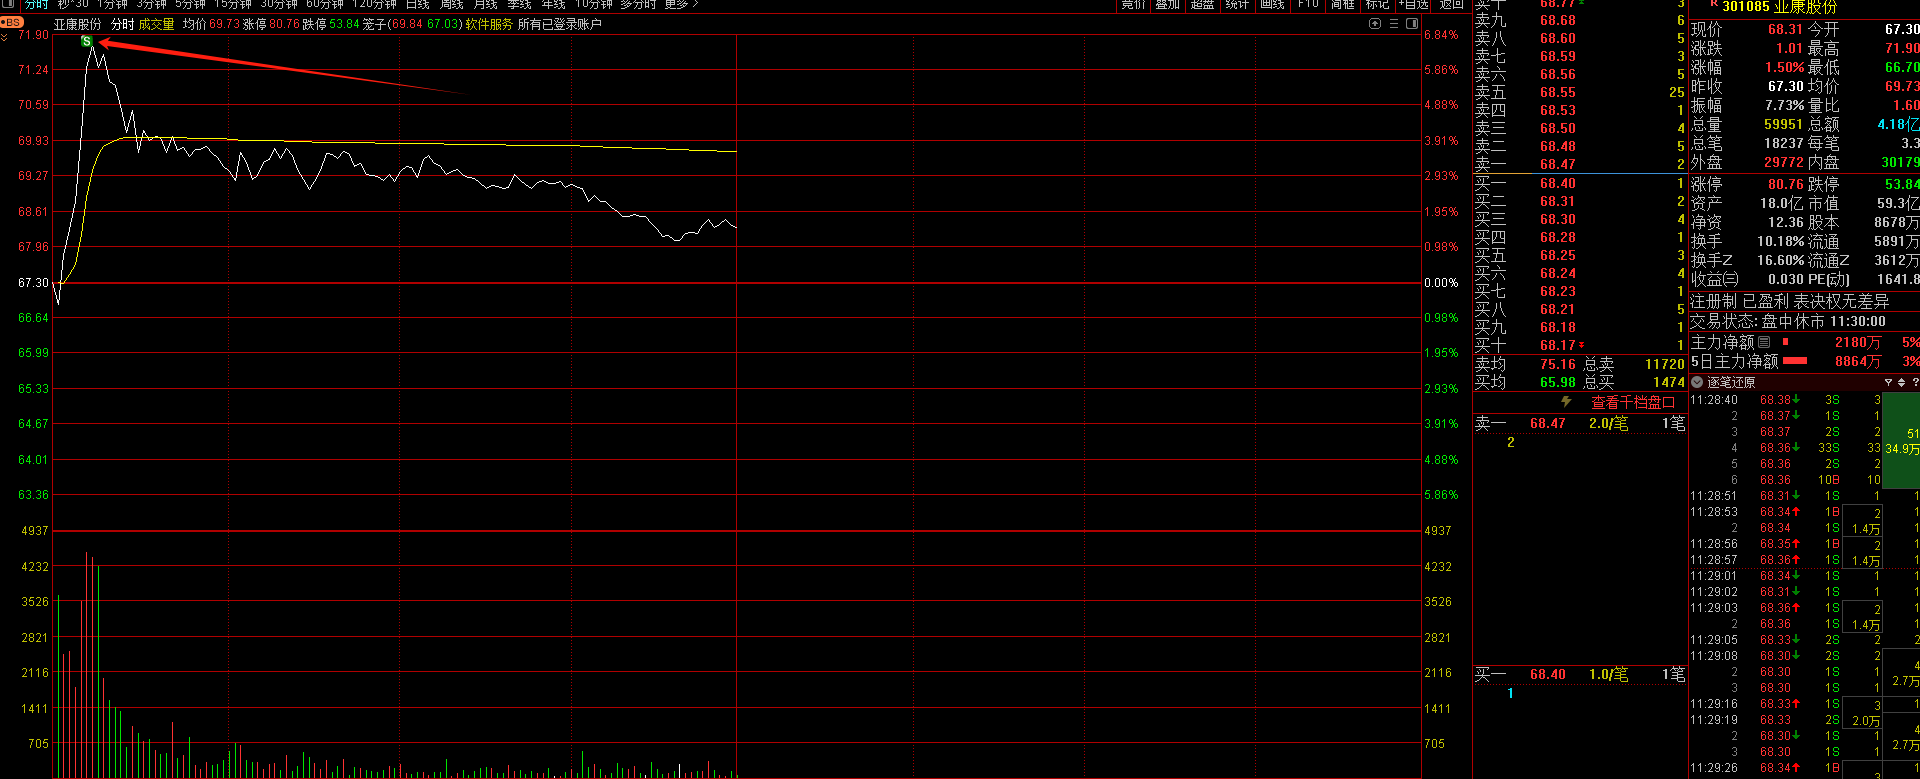The height and width of the screenshot is (779, 1920).
Task: Select the 分时 period tab
Action: click(x=36, y=5)
